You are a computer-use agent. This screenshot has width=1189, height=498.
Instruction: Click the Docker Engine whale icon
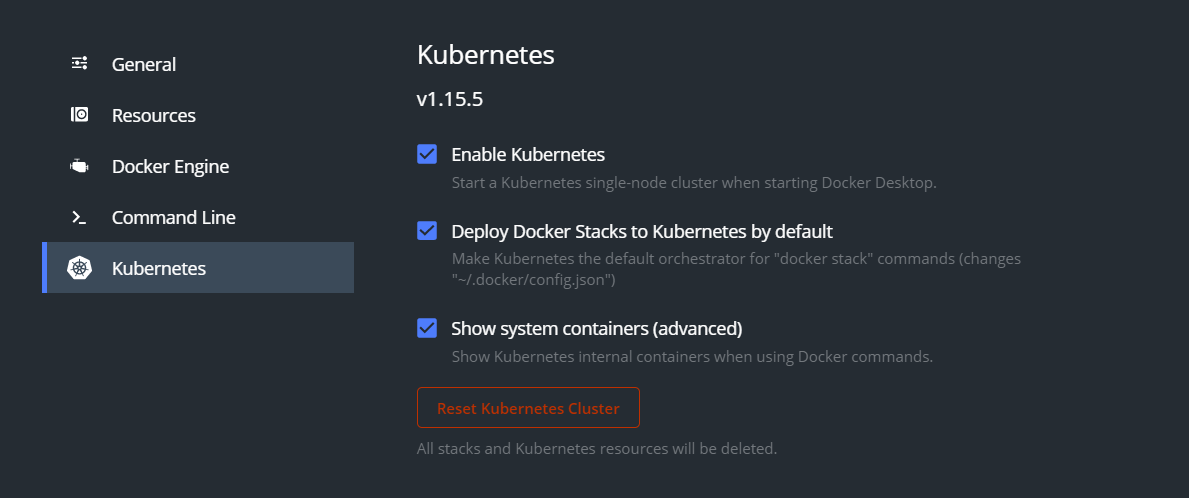80,166
